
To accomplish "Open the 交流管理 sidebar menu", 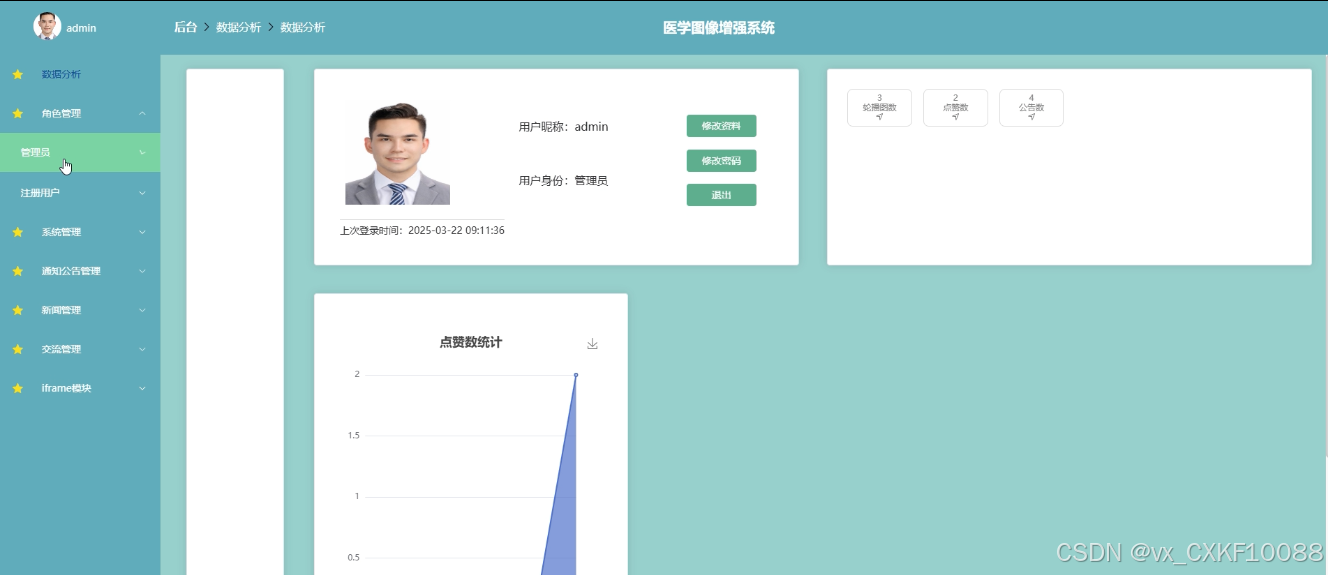I will pos(80,349).
